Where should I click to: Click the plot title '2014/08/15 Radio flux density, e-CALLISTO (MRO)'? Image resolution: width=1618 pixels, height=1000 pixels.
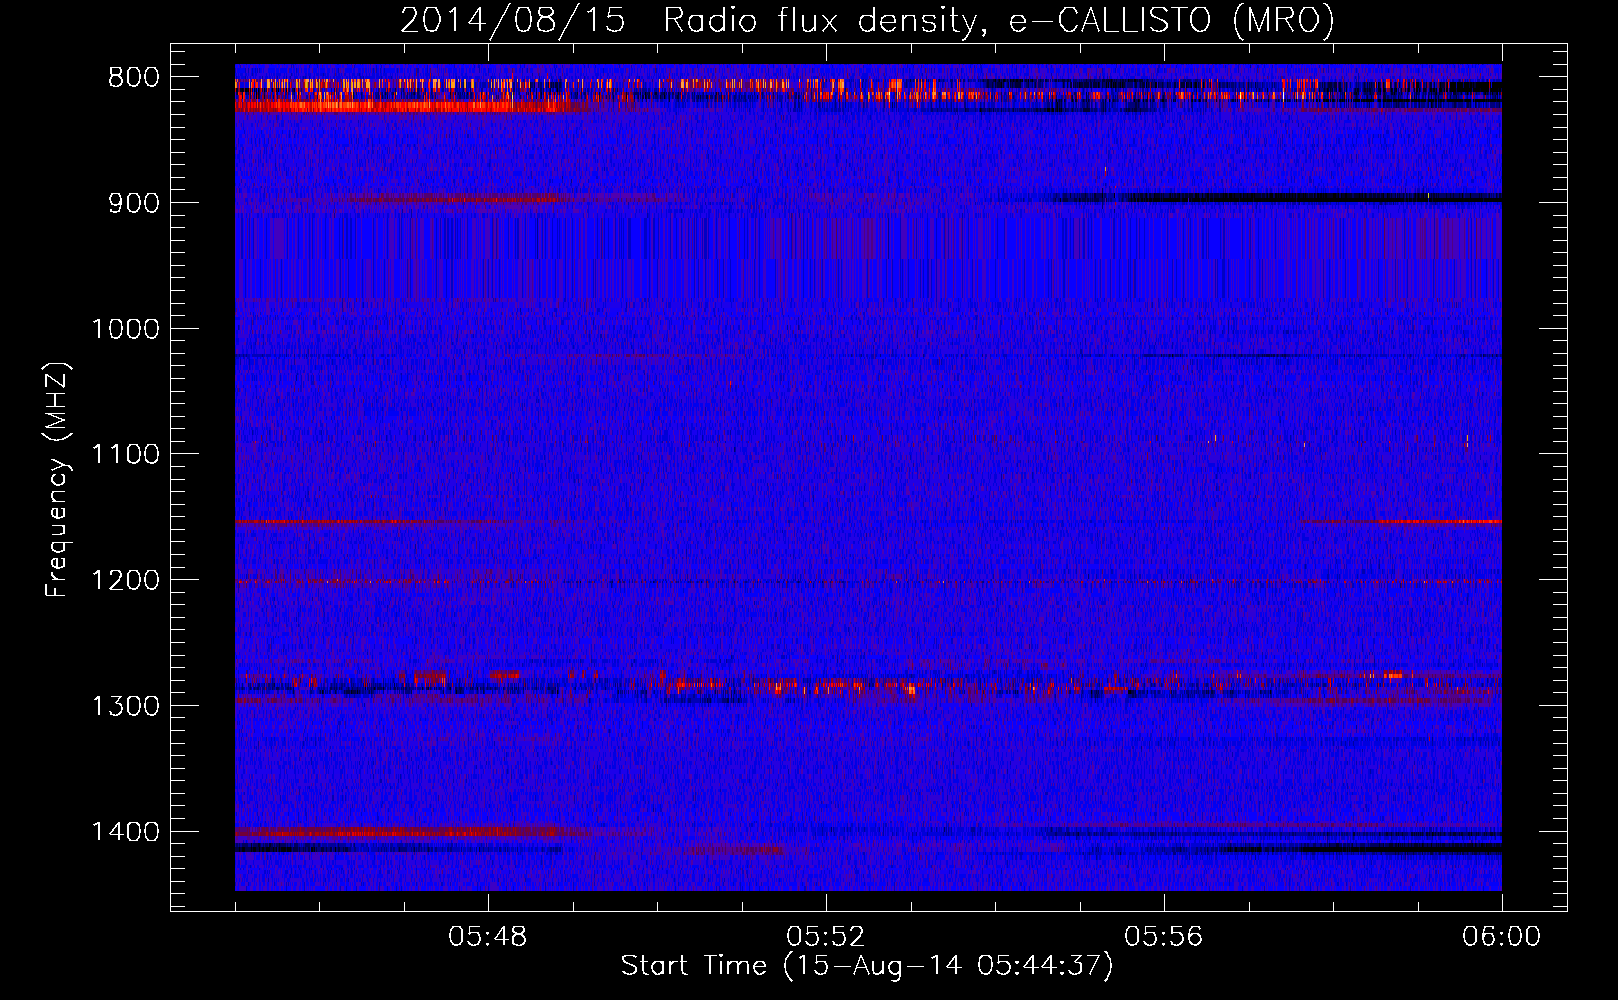tap(867, 21)
